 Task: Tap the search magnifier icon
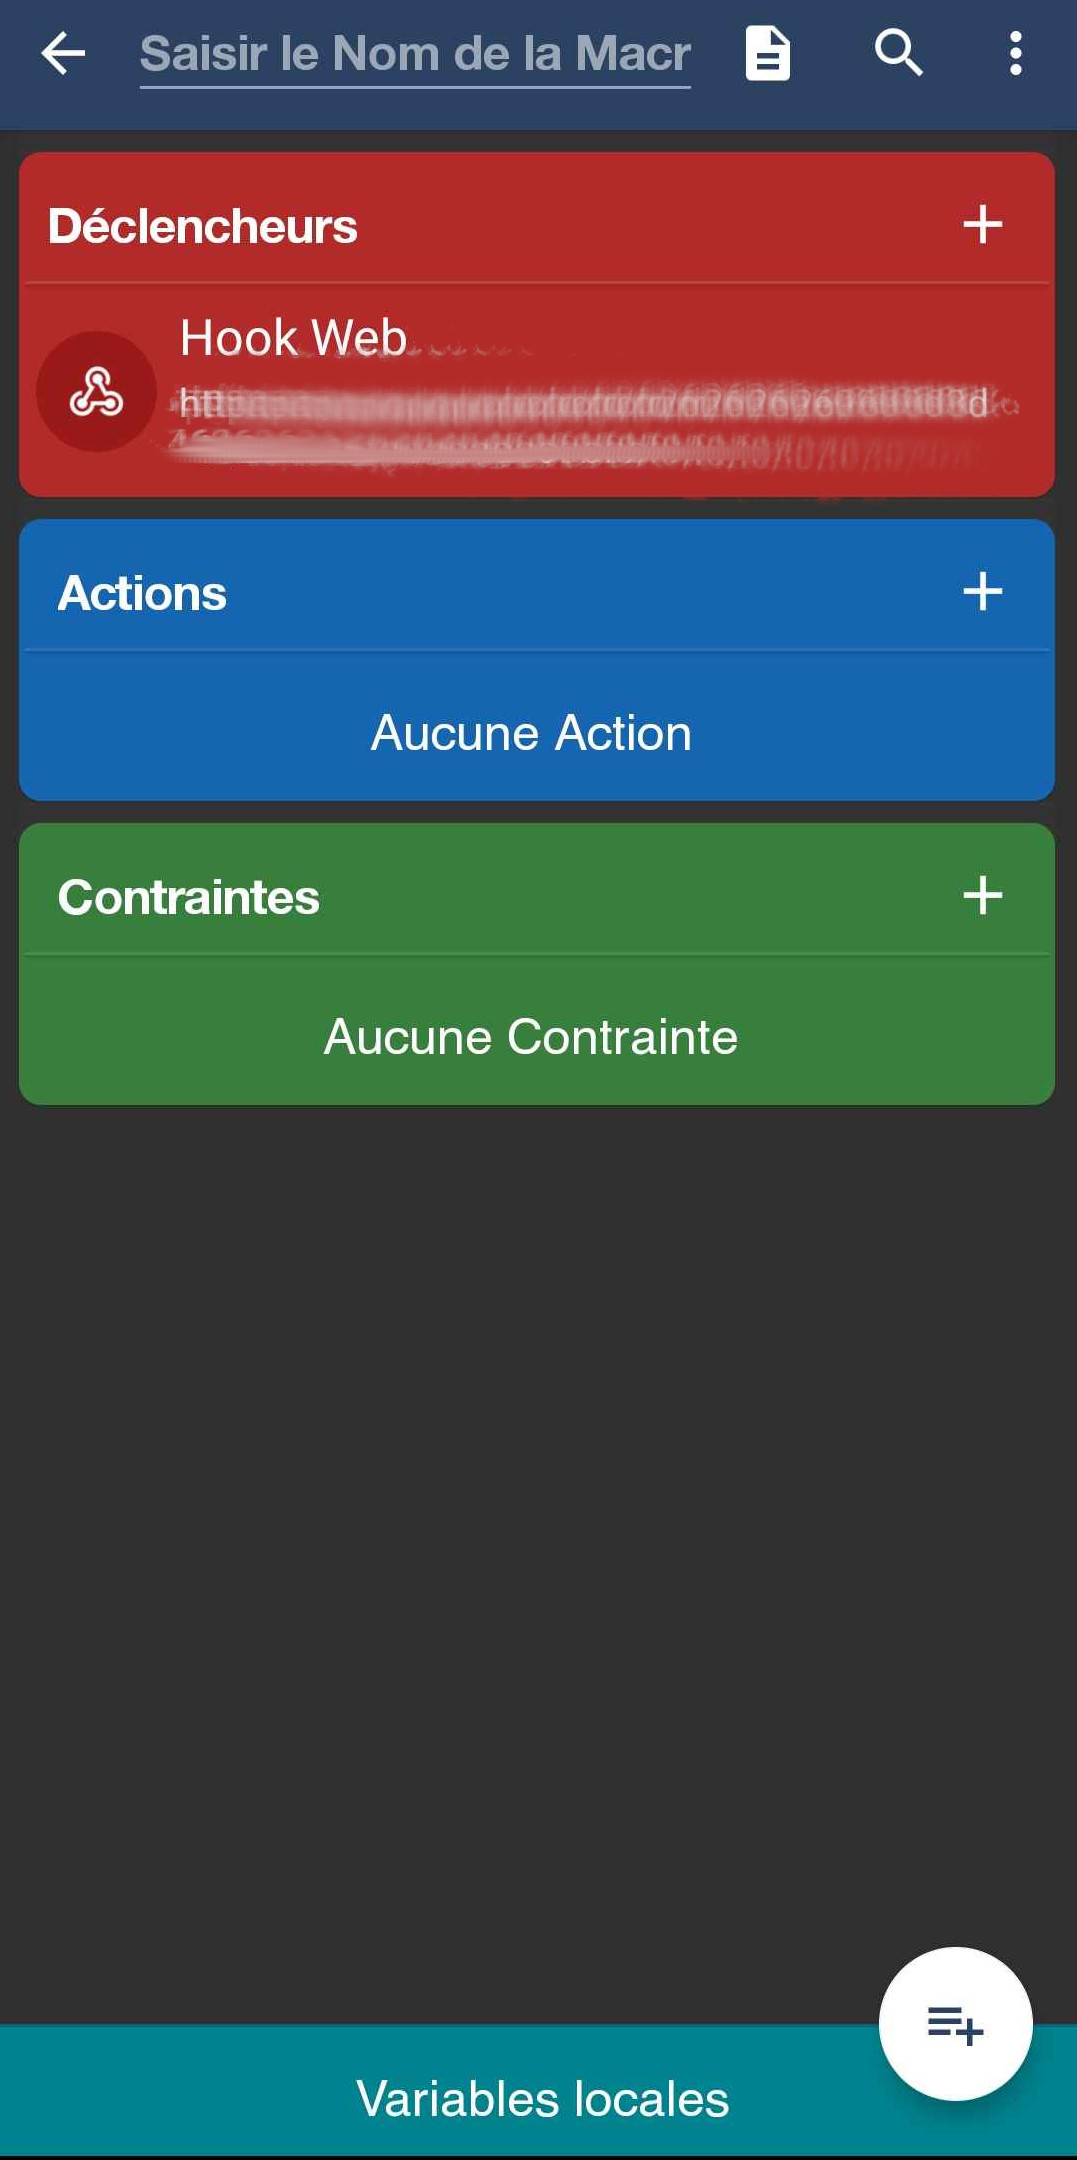(x=898, y=53)
